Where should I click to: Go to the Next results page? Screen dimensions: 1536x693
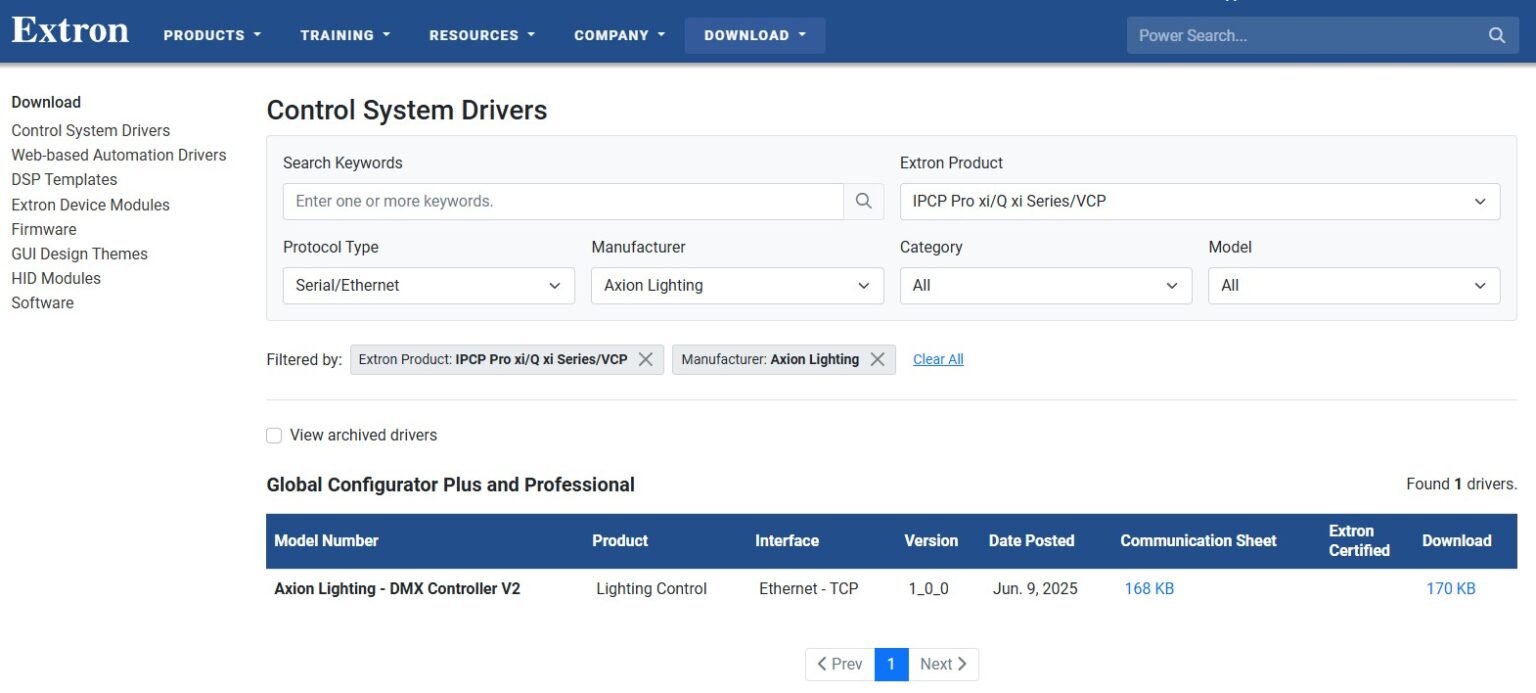click(943, 664)
